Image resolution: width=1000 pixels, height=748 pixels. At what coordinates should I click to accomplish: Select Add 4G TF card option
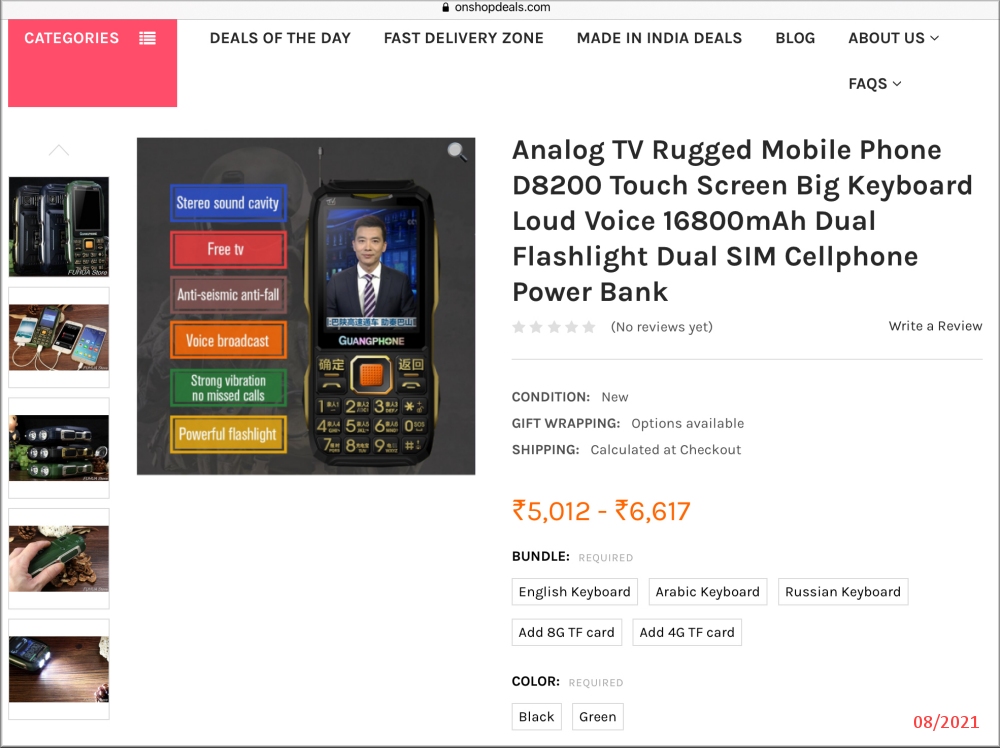click(x=687, y=633)
